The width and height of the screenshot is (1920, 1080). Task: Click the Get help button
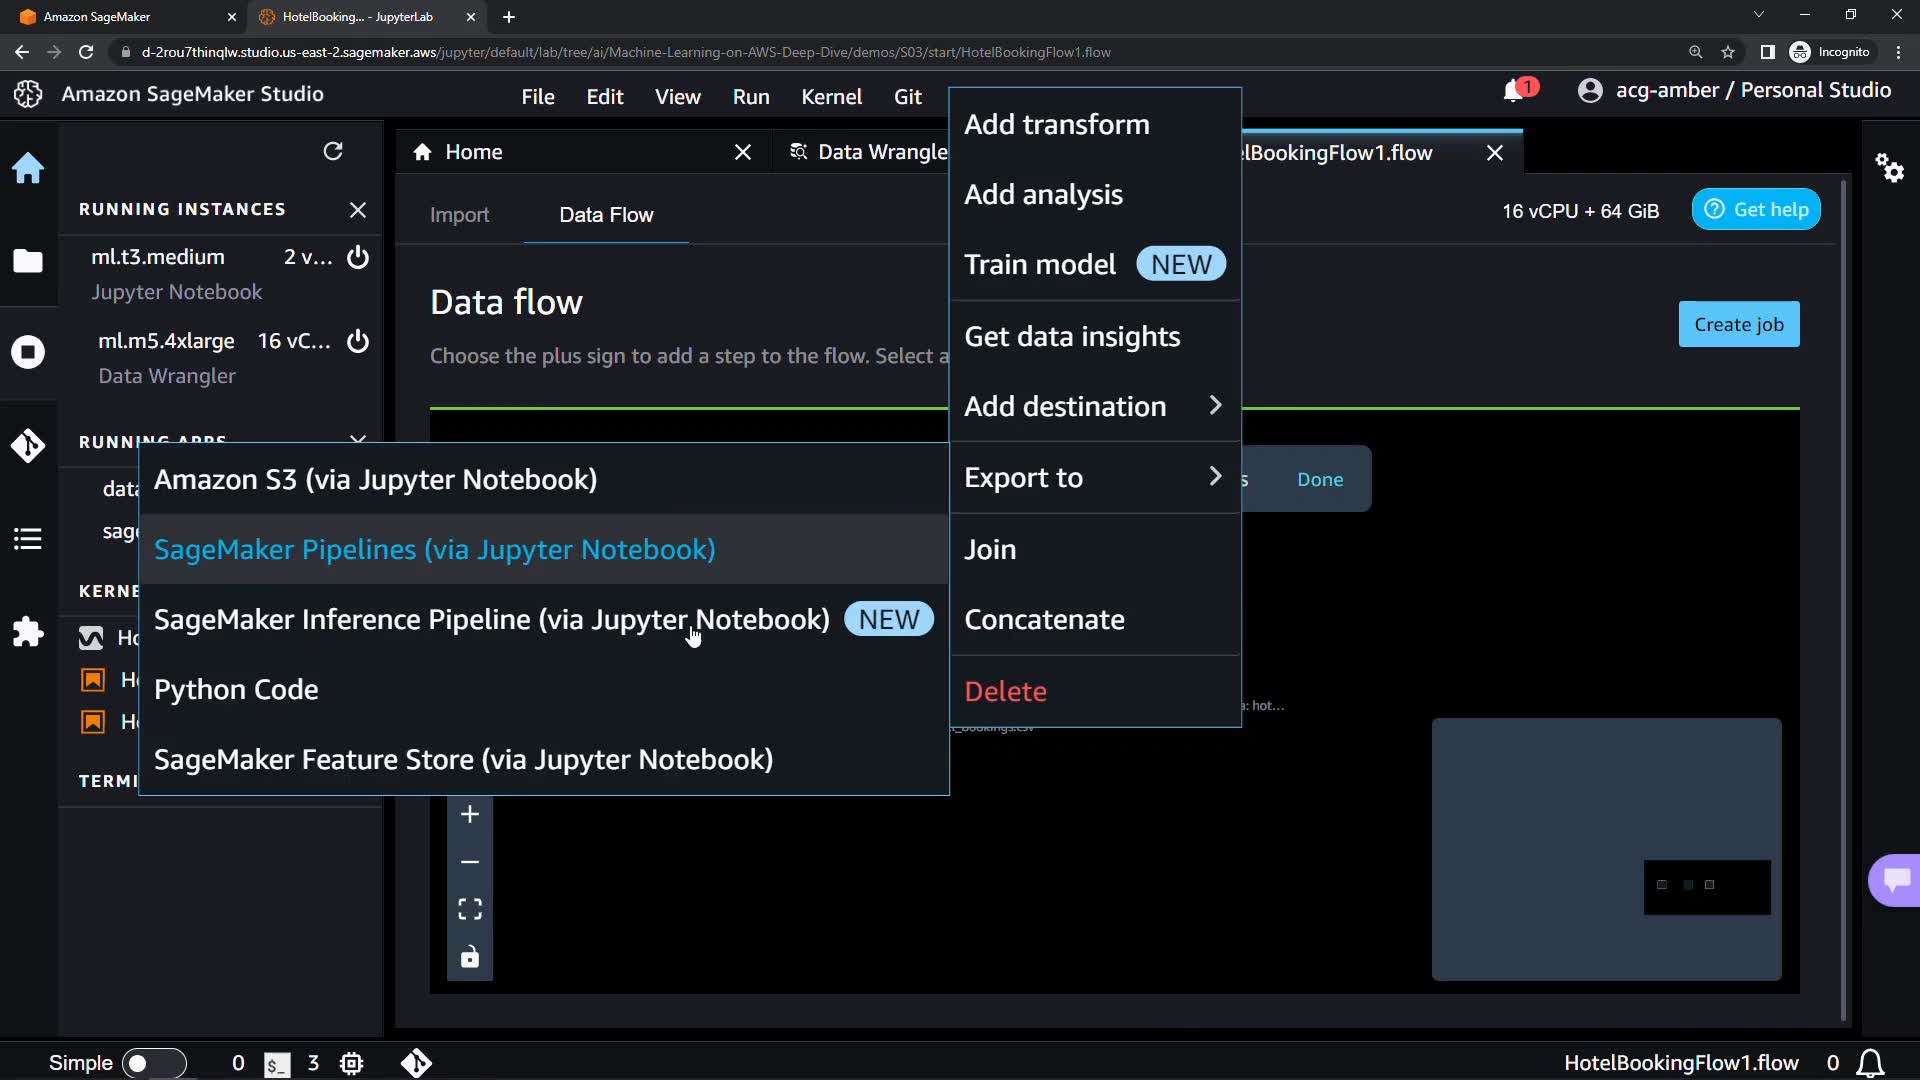coord(1756,210)
